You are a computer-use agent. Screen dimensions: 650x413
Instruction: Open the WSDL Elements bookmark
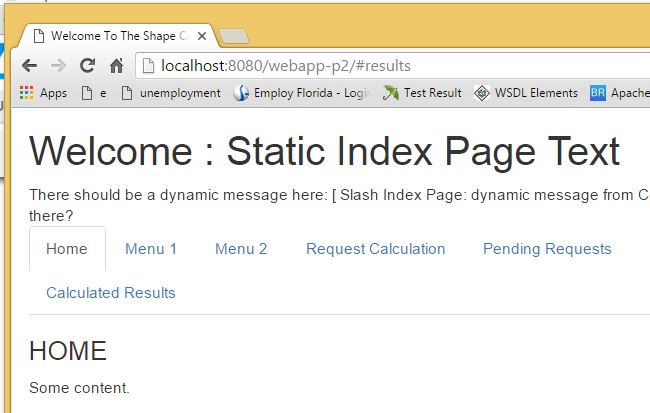(526, 93)
